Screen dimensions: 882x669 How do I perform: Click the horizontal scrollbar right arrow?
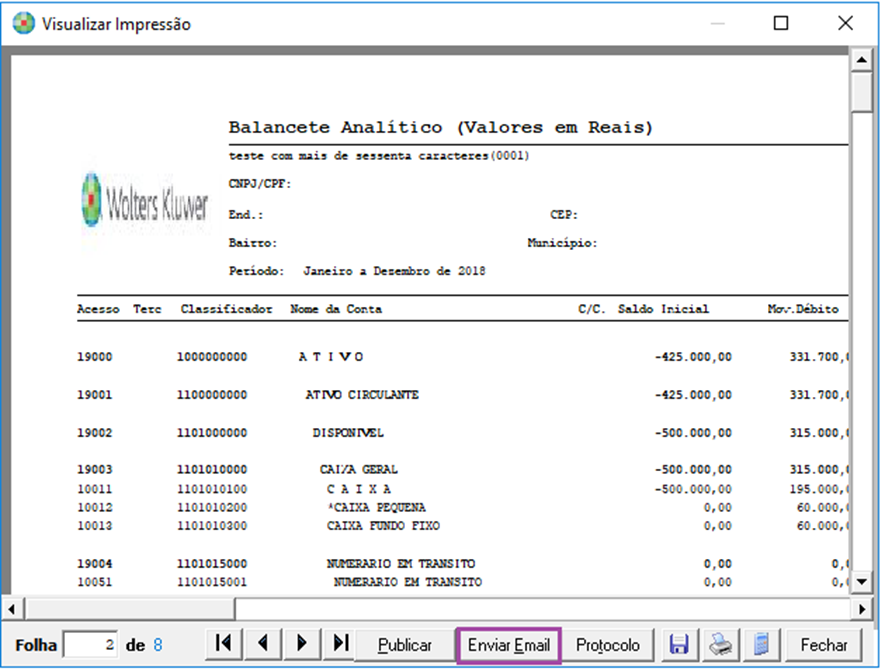(x=861, y=609)
